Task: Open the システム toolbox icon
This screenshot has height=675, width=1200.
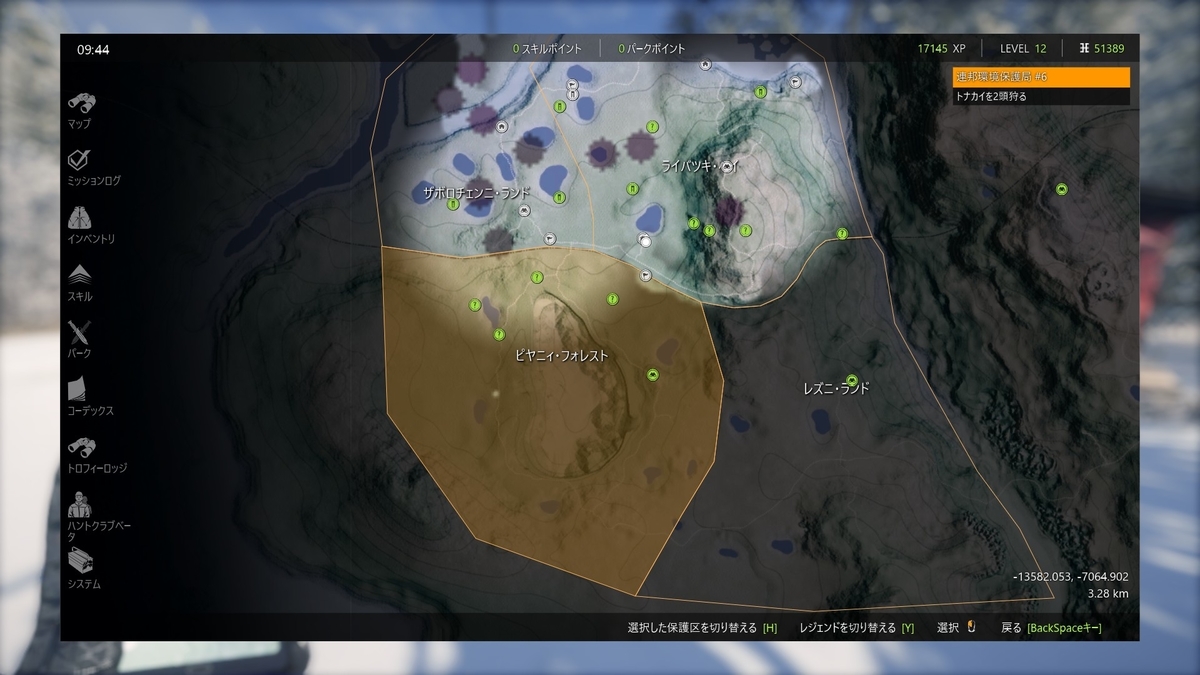Action: click(x=81, y=562)
